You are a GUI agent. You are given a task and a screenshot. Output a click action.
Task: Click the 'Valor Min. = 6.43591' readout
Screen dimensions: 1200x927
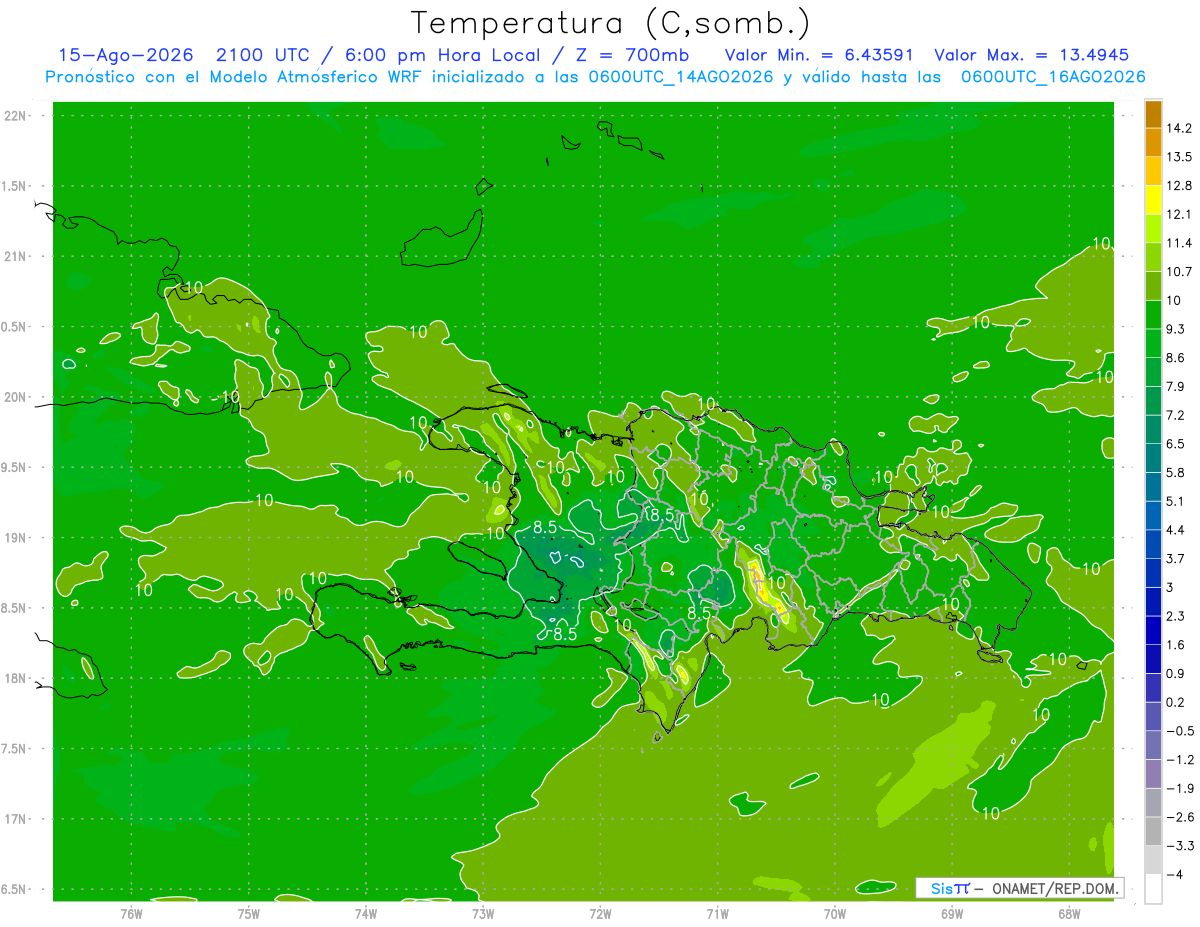820,55
